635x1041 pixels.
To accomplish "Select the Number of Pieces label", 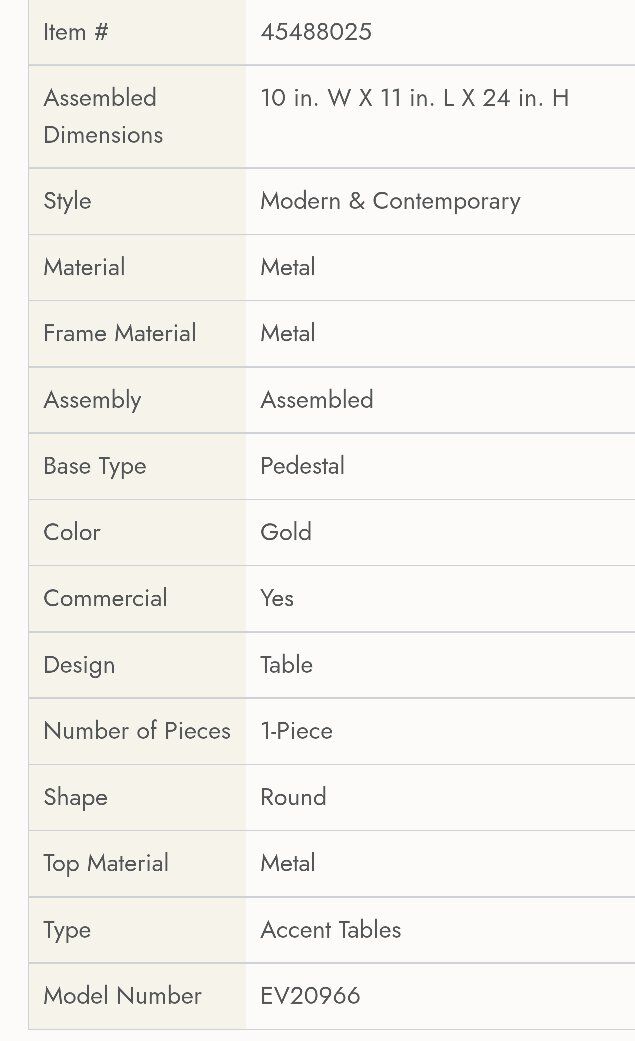I will click(x=137, y=731).
